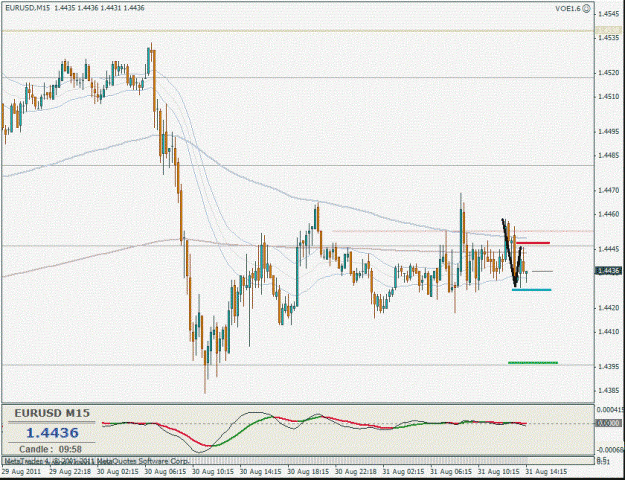Select the black V-shaped trendline drawing

tap(512, 253)
